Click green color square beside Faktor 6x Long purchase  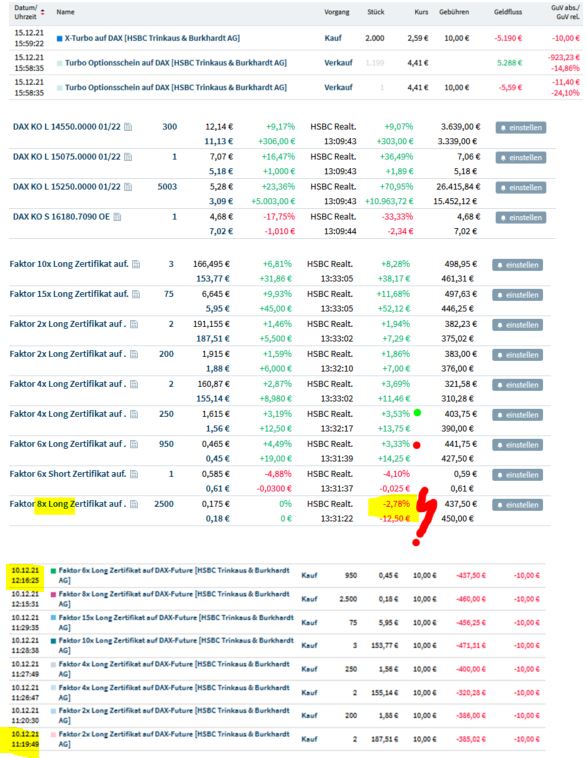pos(53,571)
